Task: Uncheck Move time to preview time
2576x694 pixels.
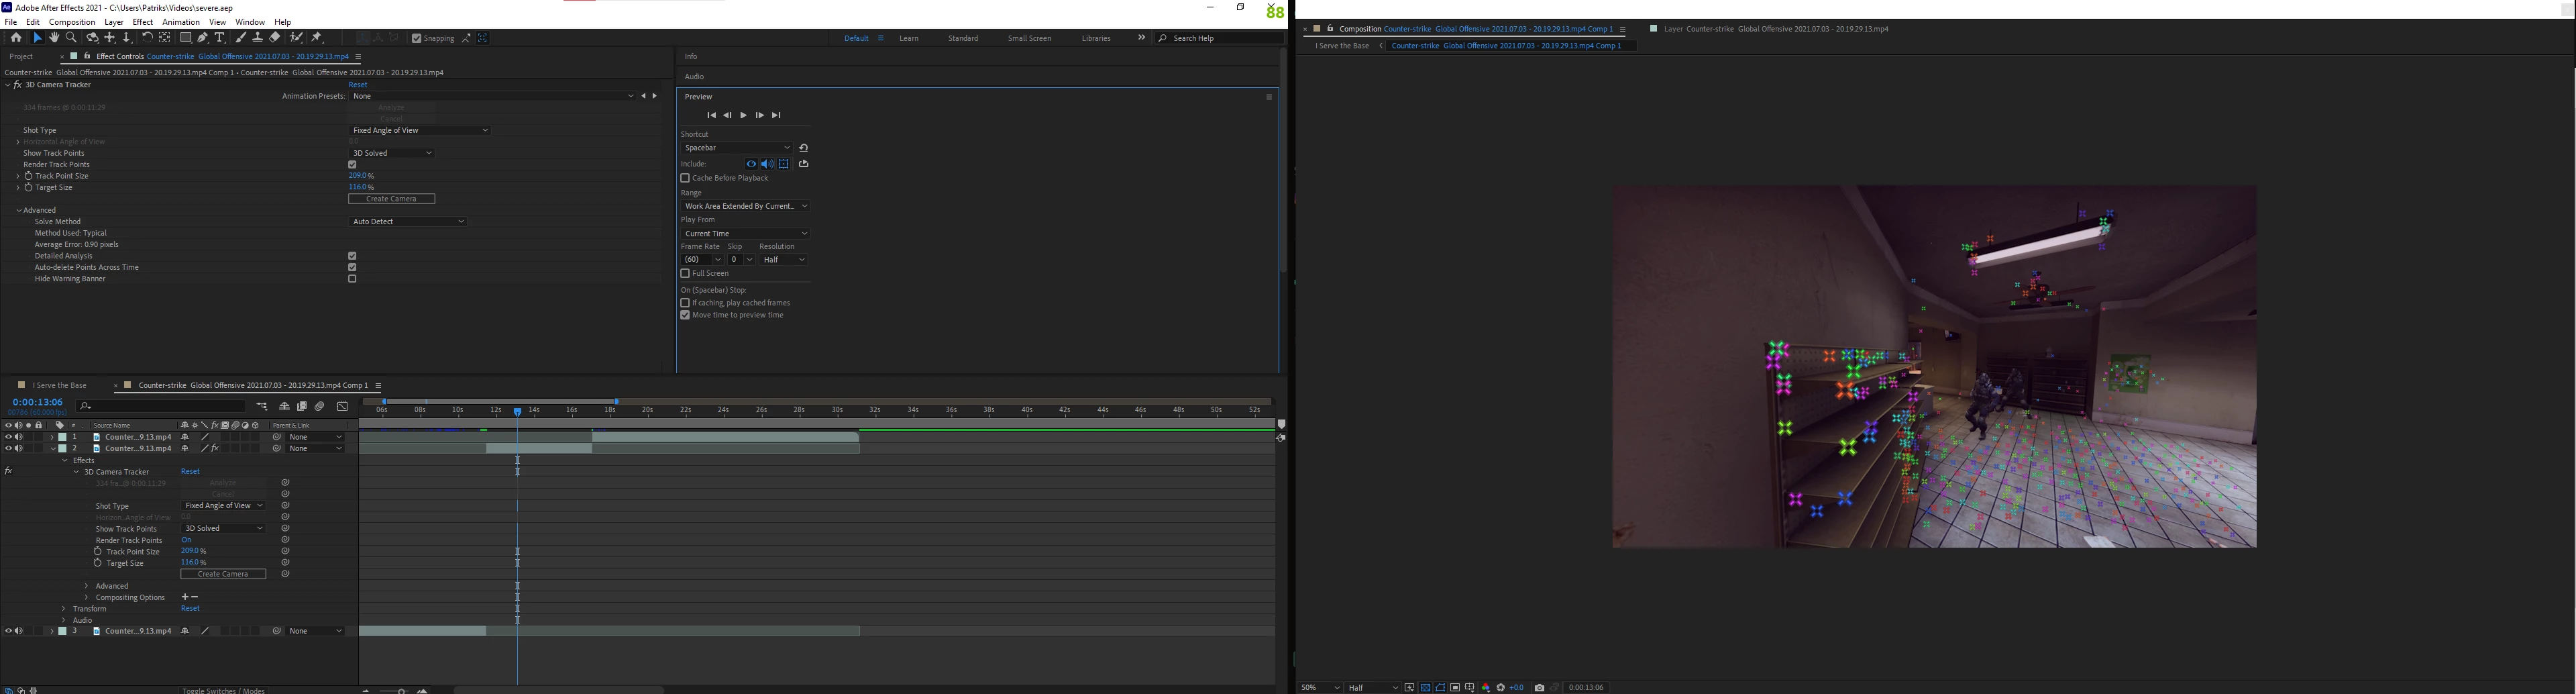Action: tap(685, 315)
